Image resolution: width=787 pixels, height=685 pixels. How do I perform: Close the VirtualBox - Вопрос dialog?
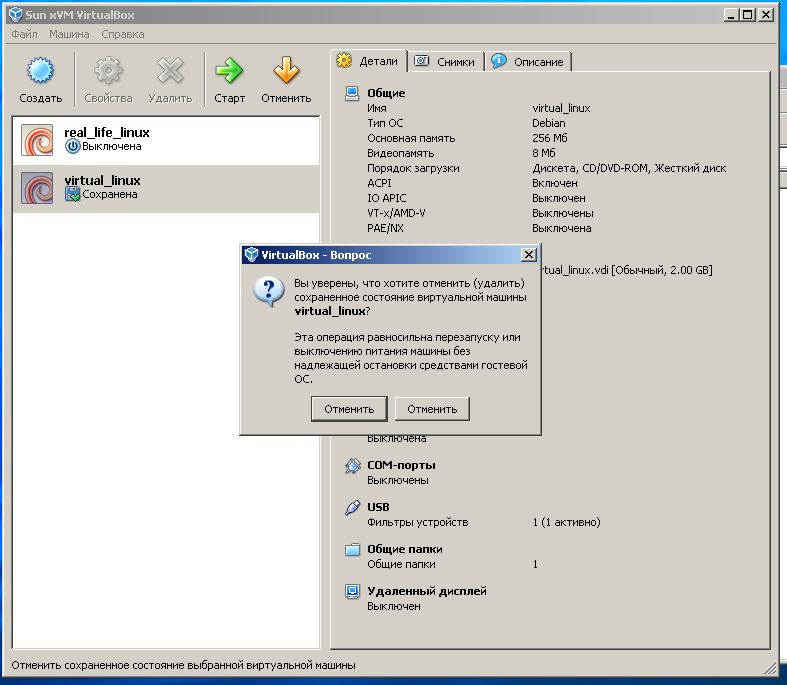528,255
